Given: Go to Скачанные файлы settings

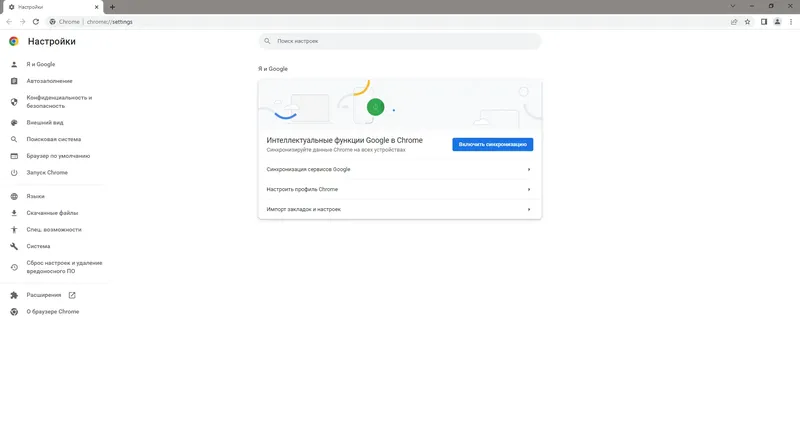Looking at the screenshot, I should click(52, 213).
